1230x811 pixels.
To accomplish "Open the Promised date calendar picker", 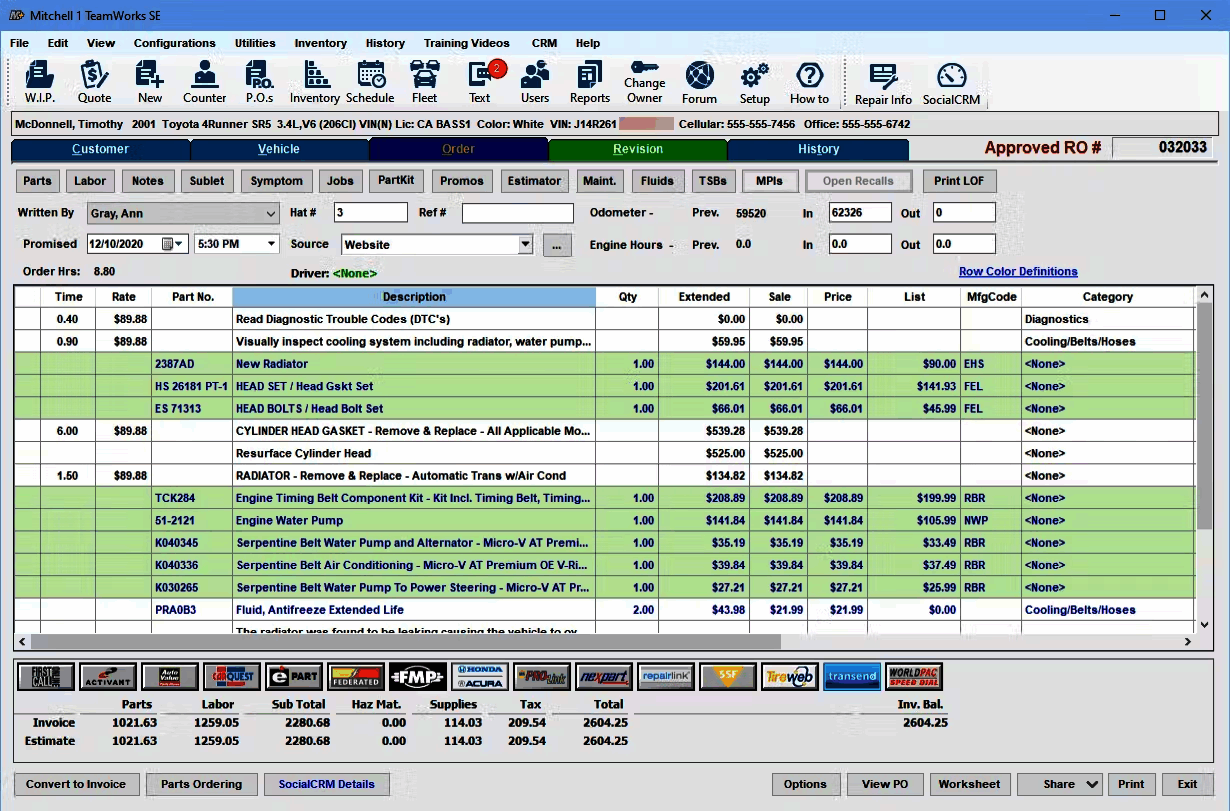I will [x=169, y=244].
